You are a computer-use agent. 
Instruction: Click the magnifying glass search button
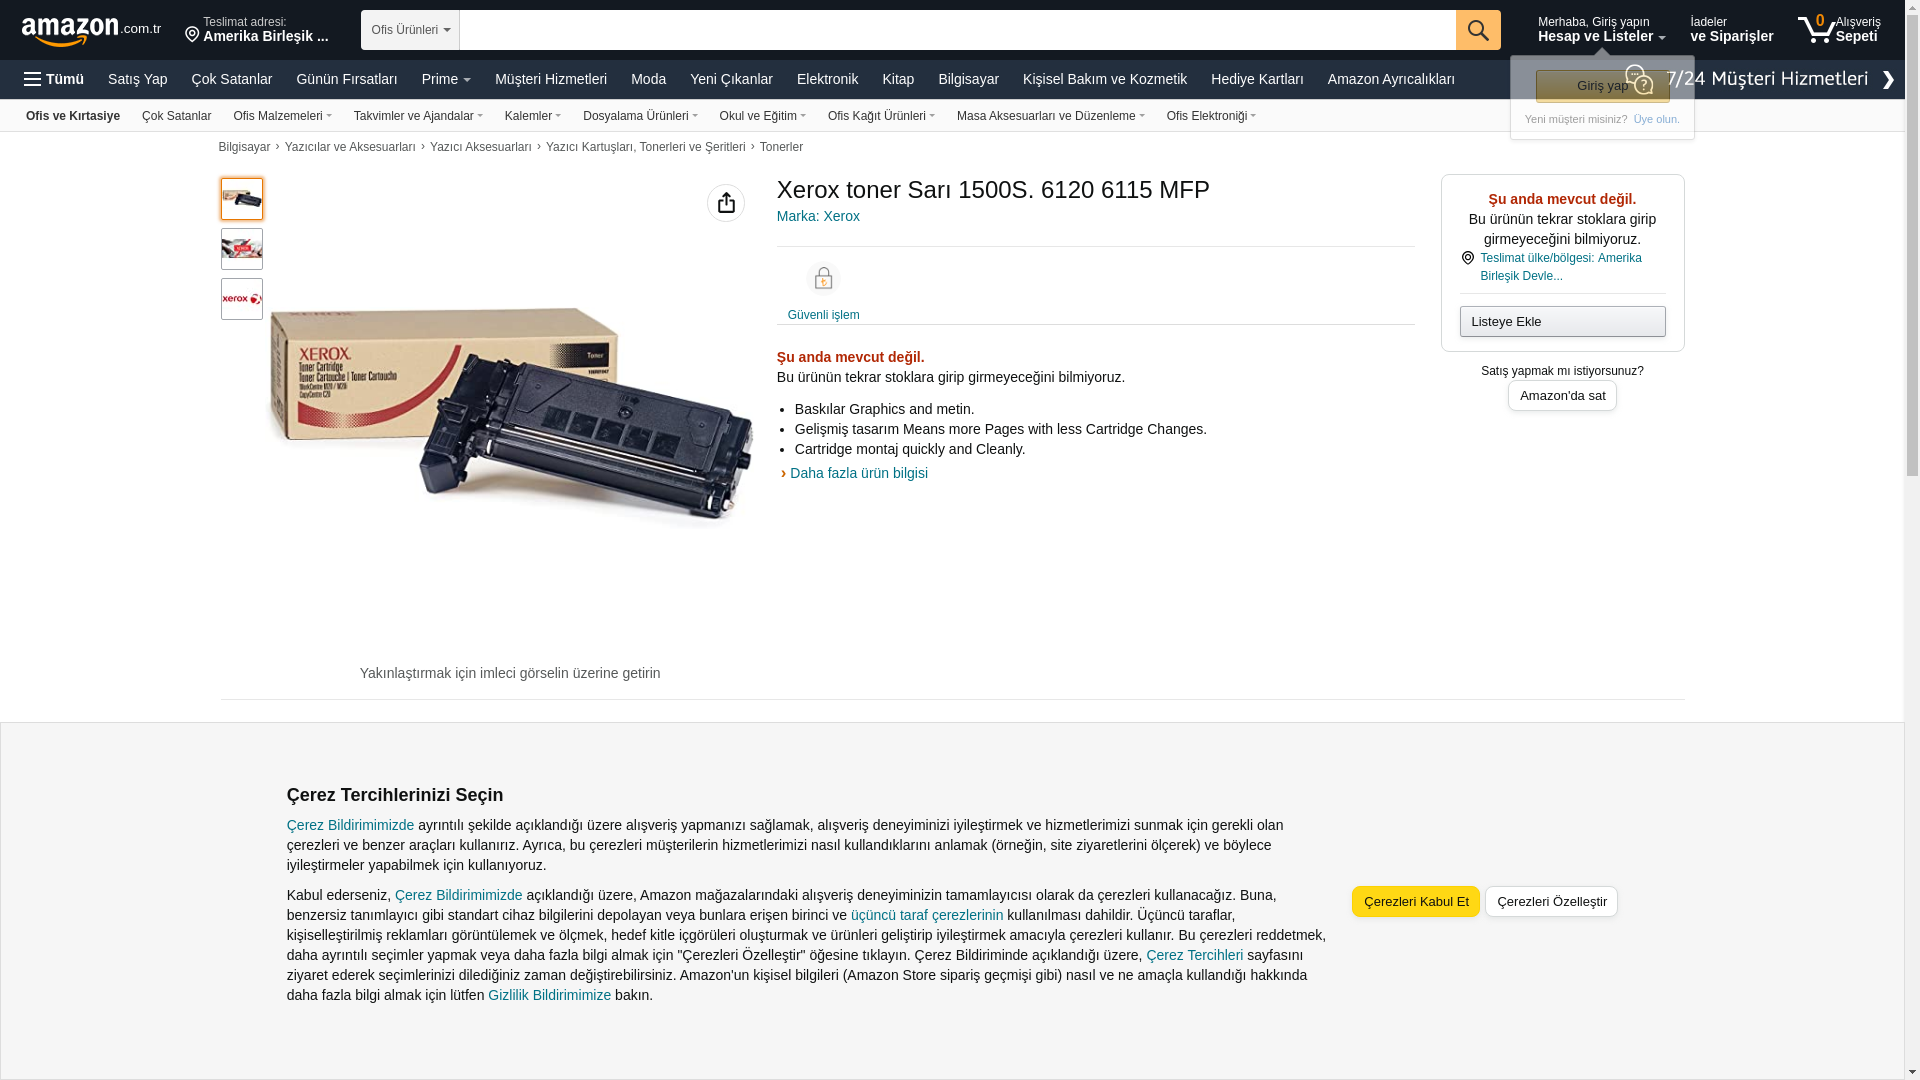click(x=1478, y=30)
